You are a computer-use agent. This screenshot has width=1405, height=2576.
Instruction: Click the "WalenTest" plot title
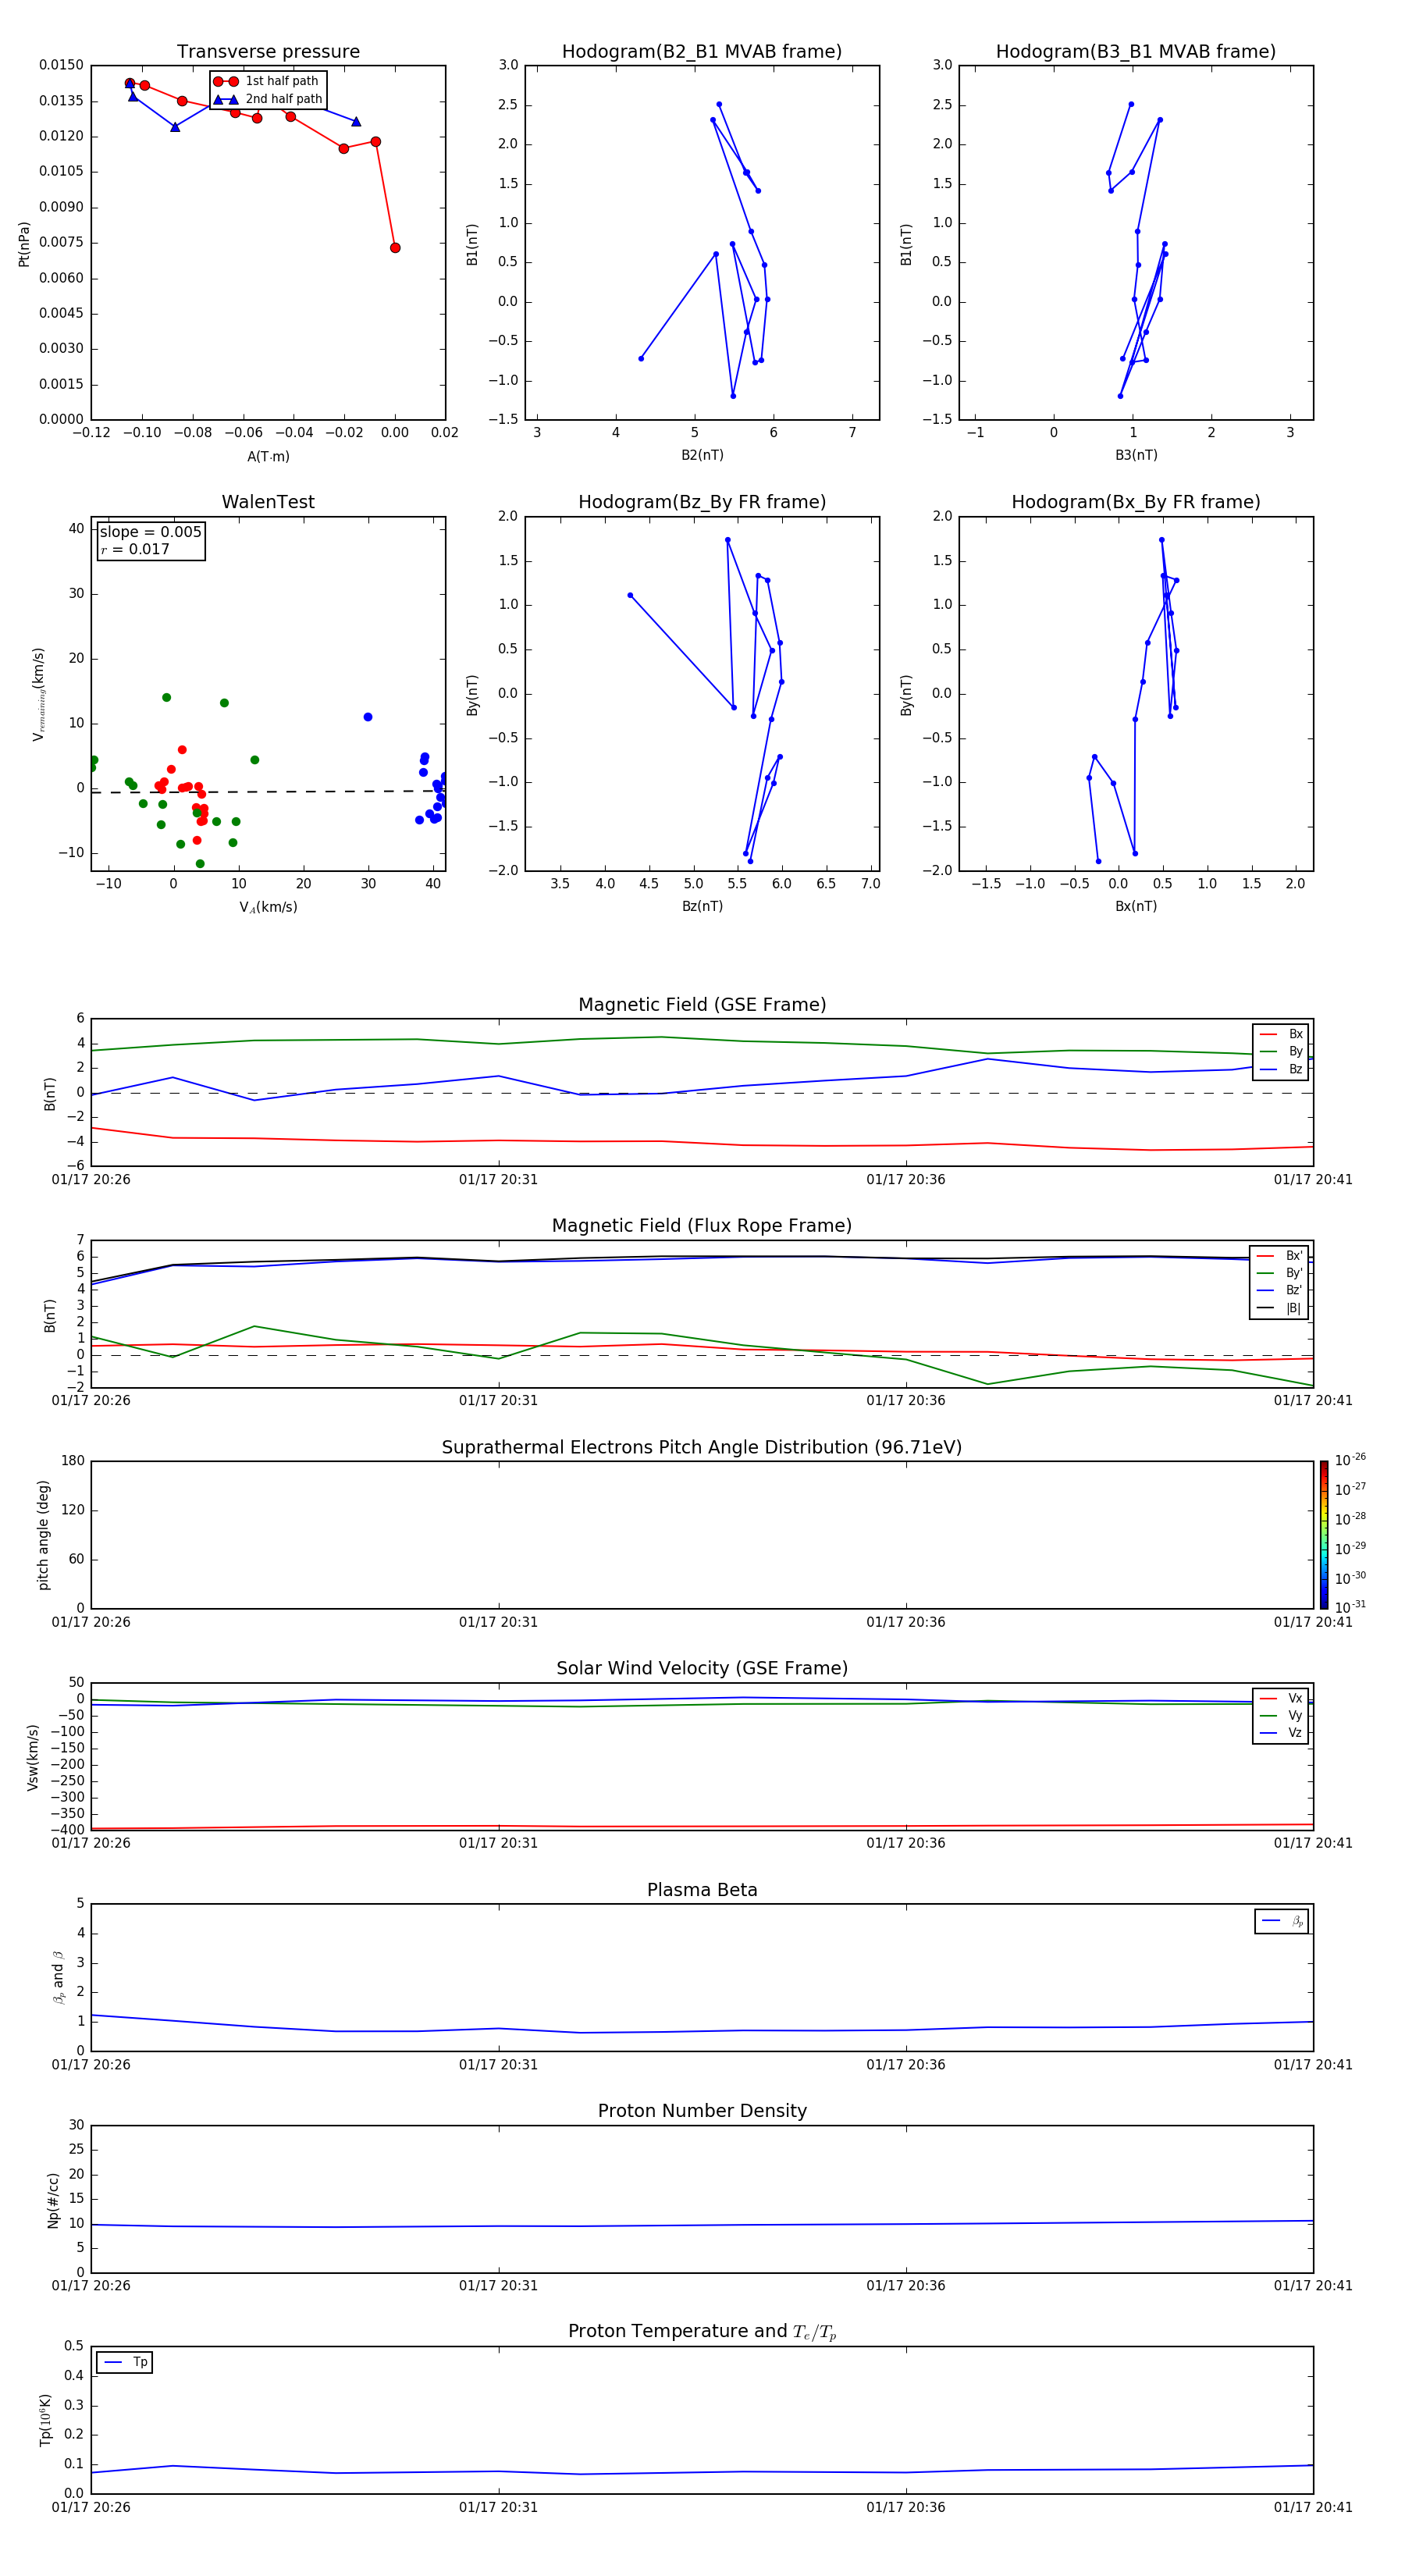tap(268, 502)
